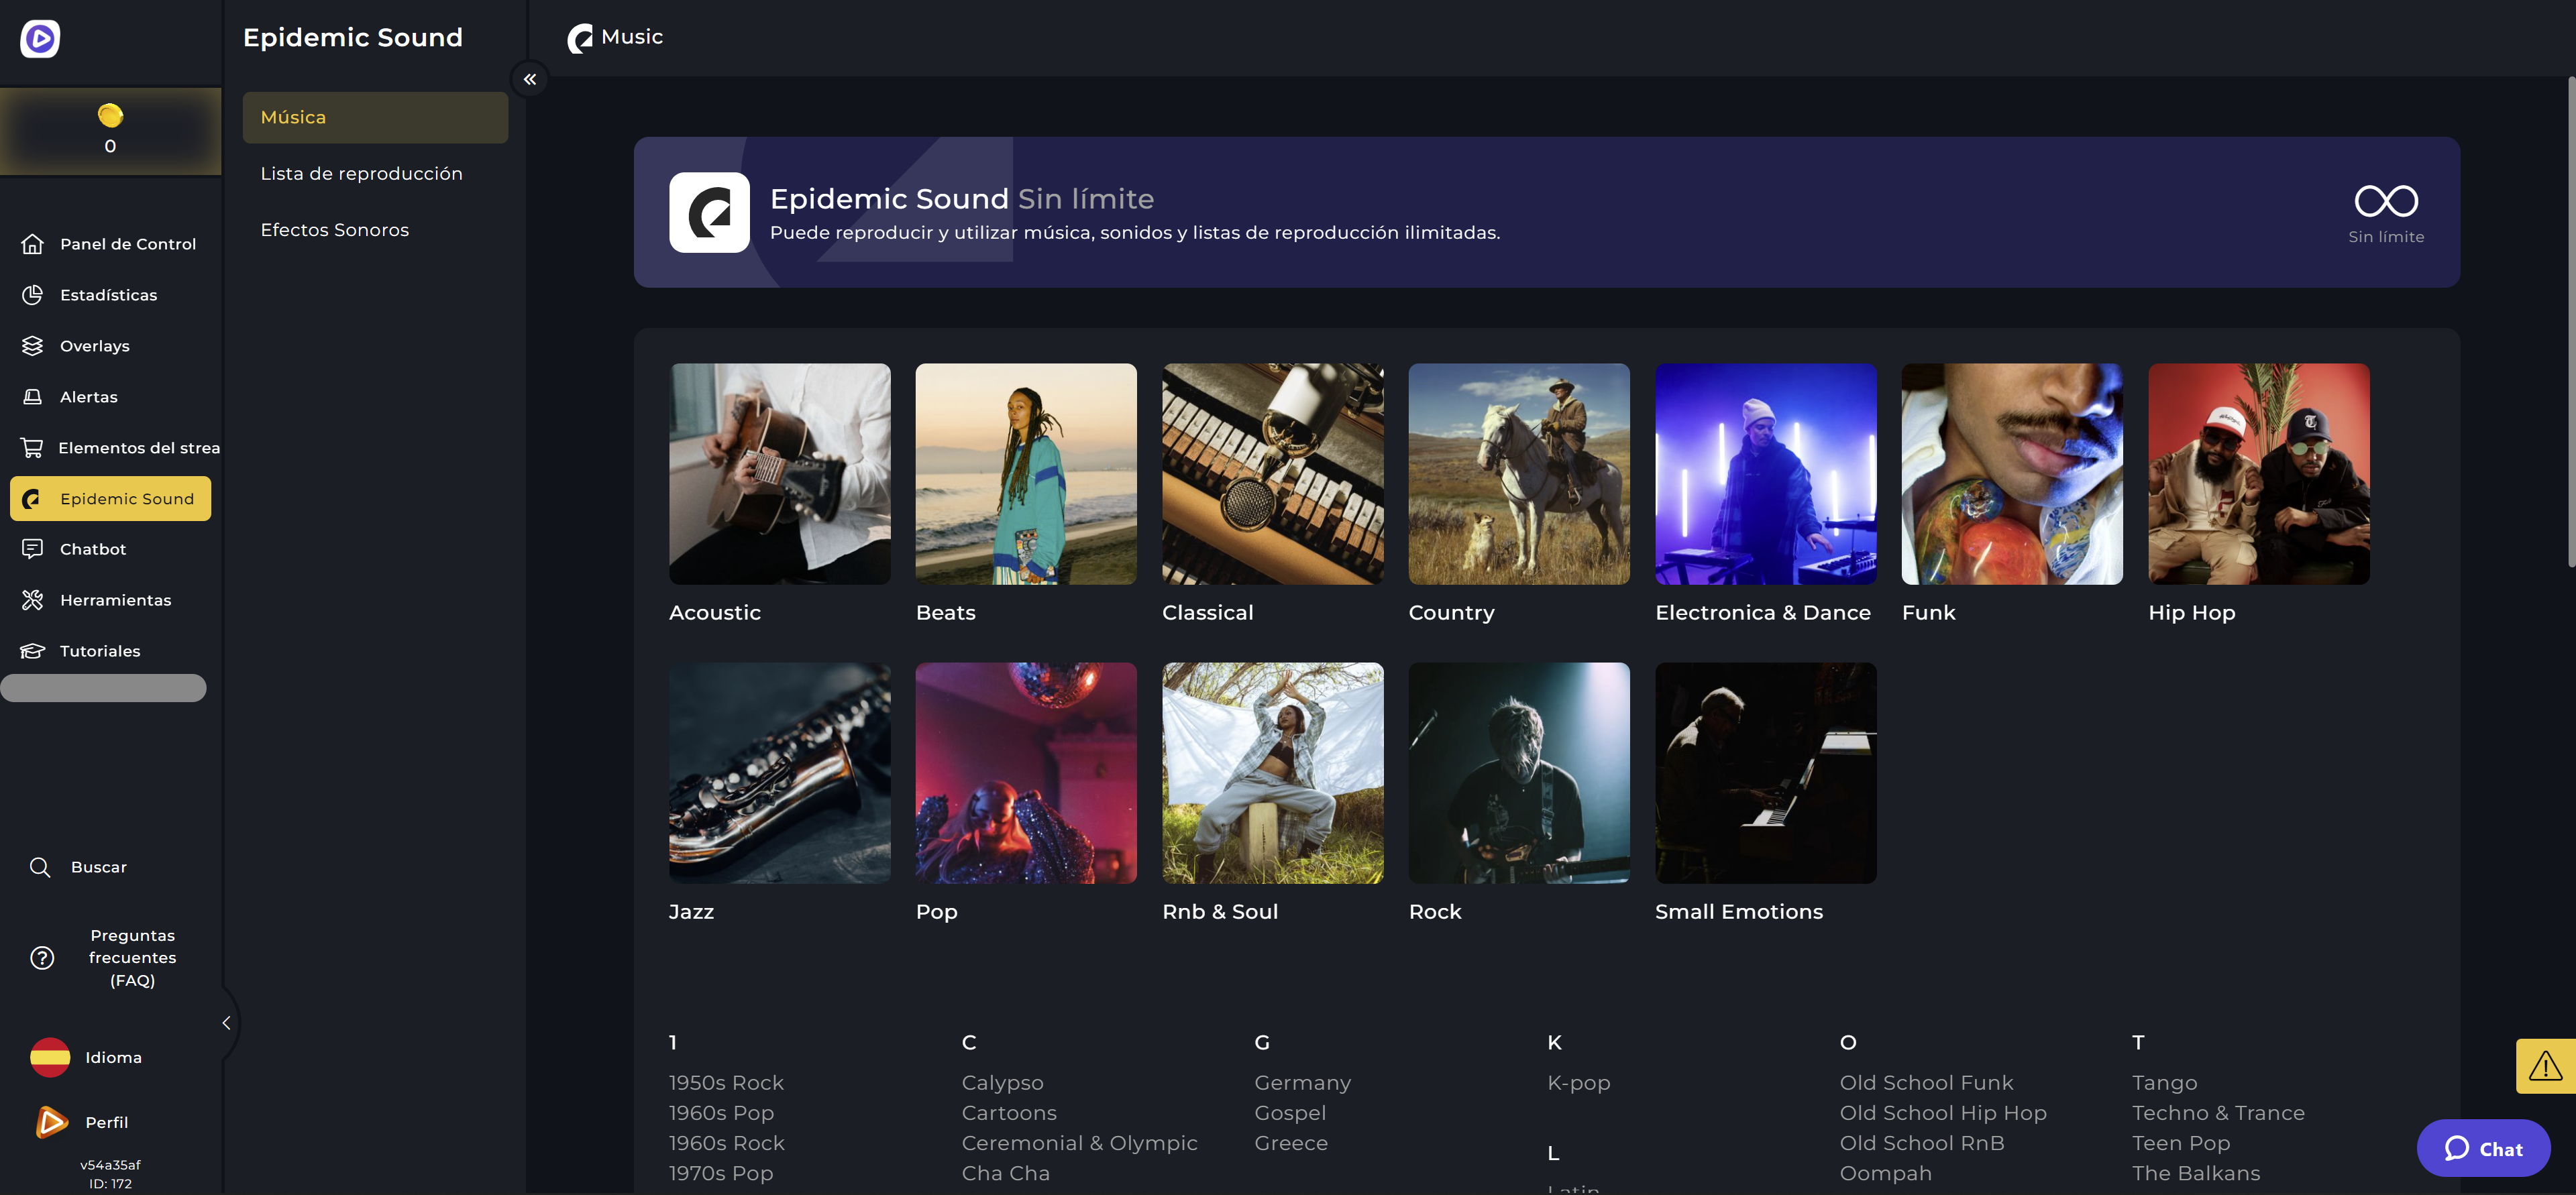This screenshot has width=2576, height=1195.
Task: Click the Tutoriales graduation cap icon
Action: (x=33, y=651)
